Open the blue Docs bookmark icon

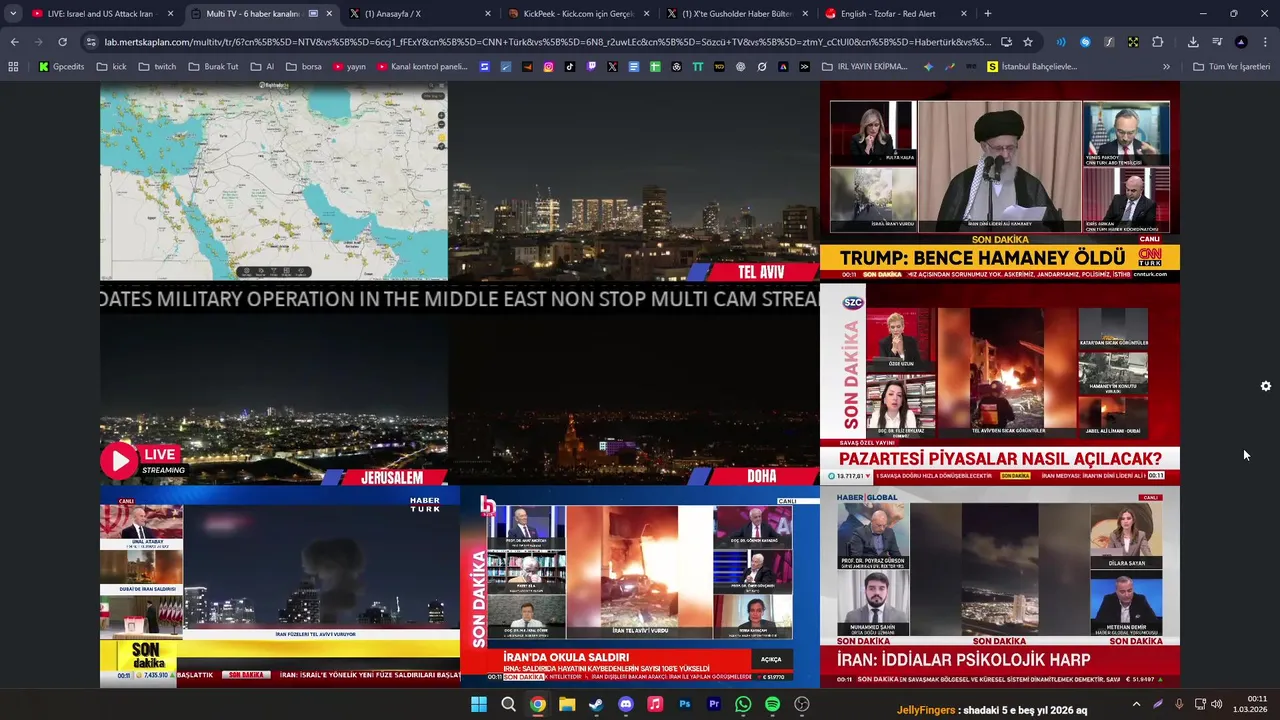coord(634,67)
